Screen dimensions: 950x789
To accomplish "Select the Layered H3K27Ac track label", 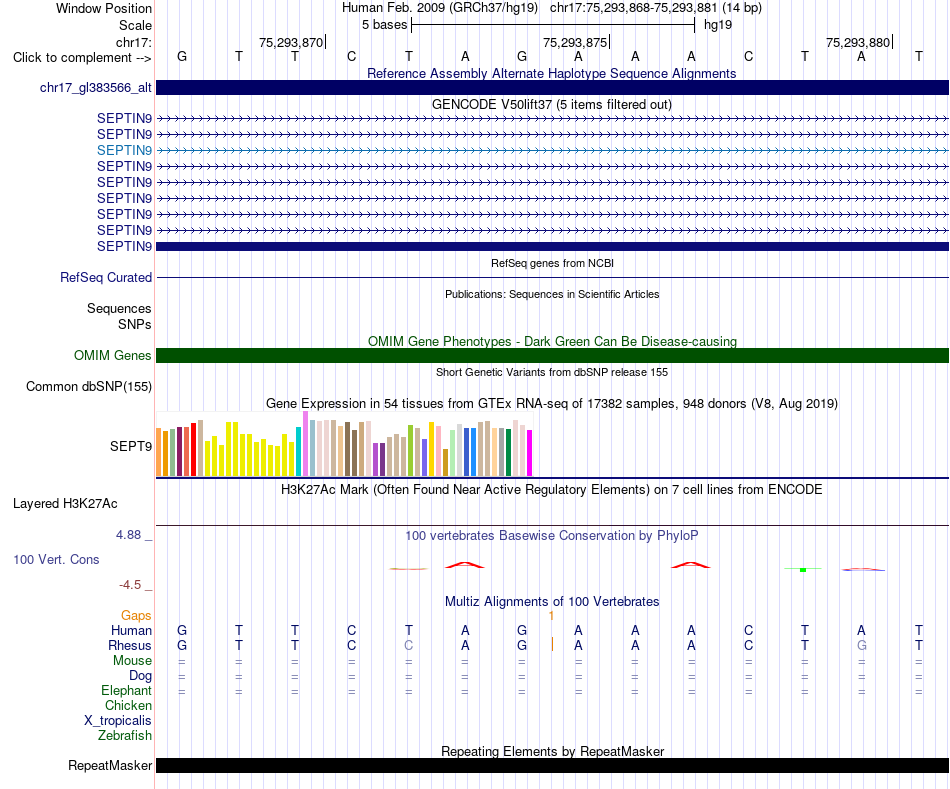I will click(65, 504).
